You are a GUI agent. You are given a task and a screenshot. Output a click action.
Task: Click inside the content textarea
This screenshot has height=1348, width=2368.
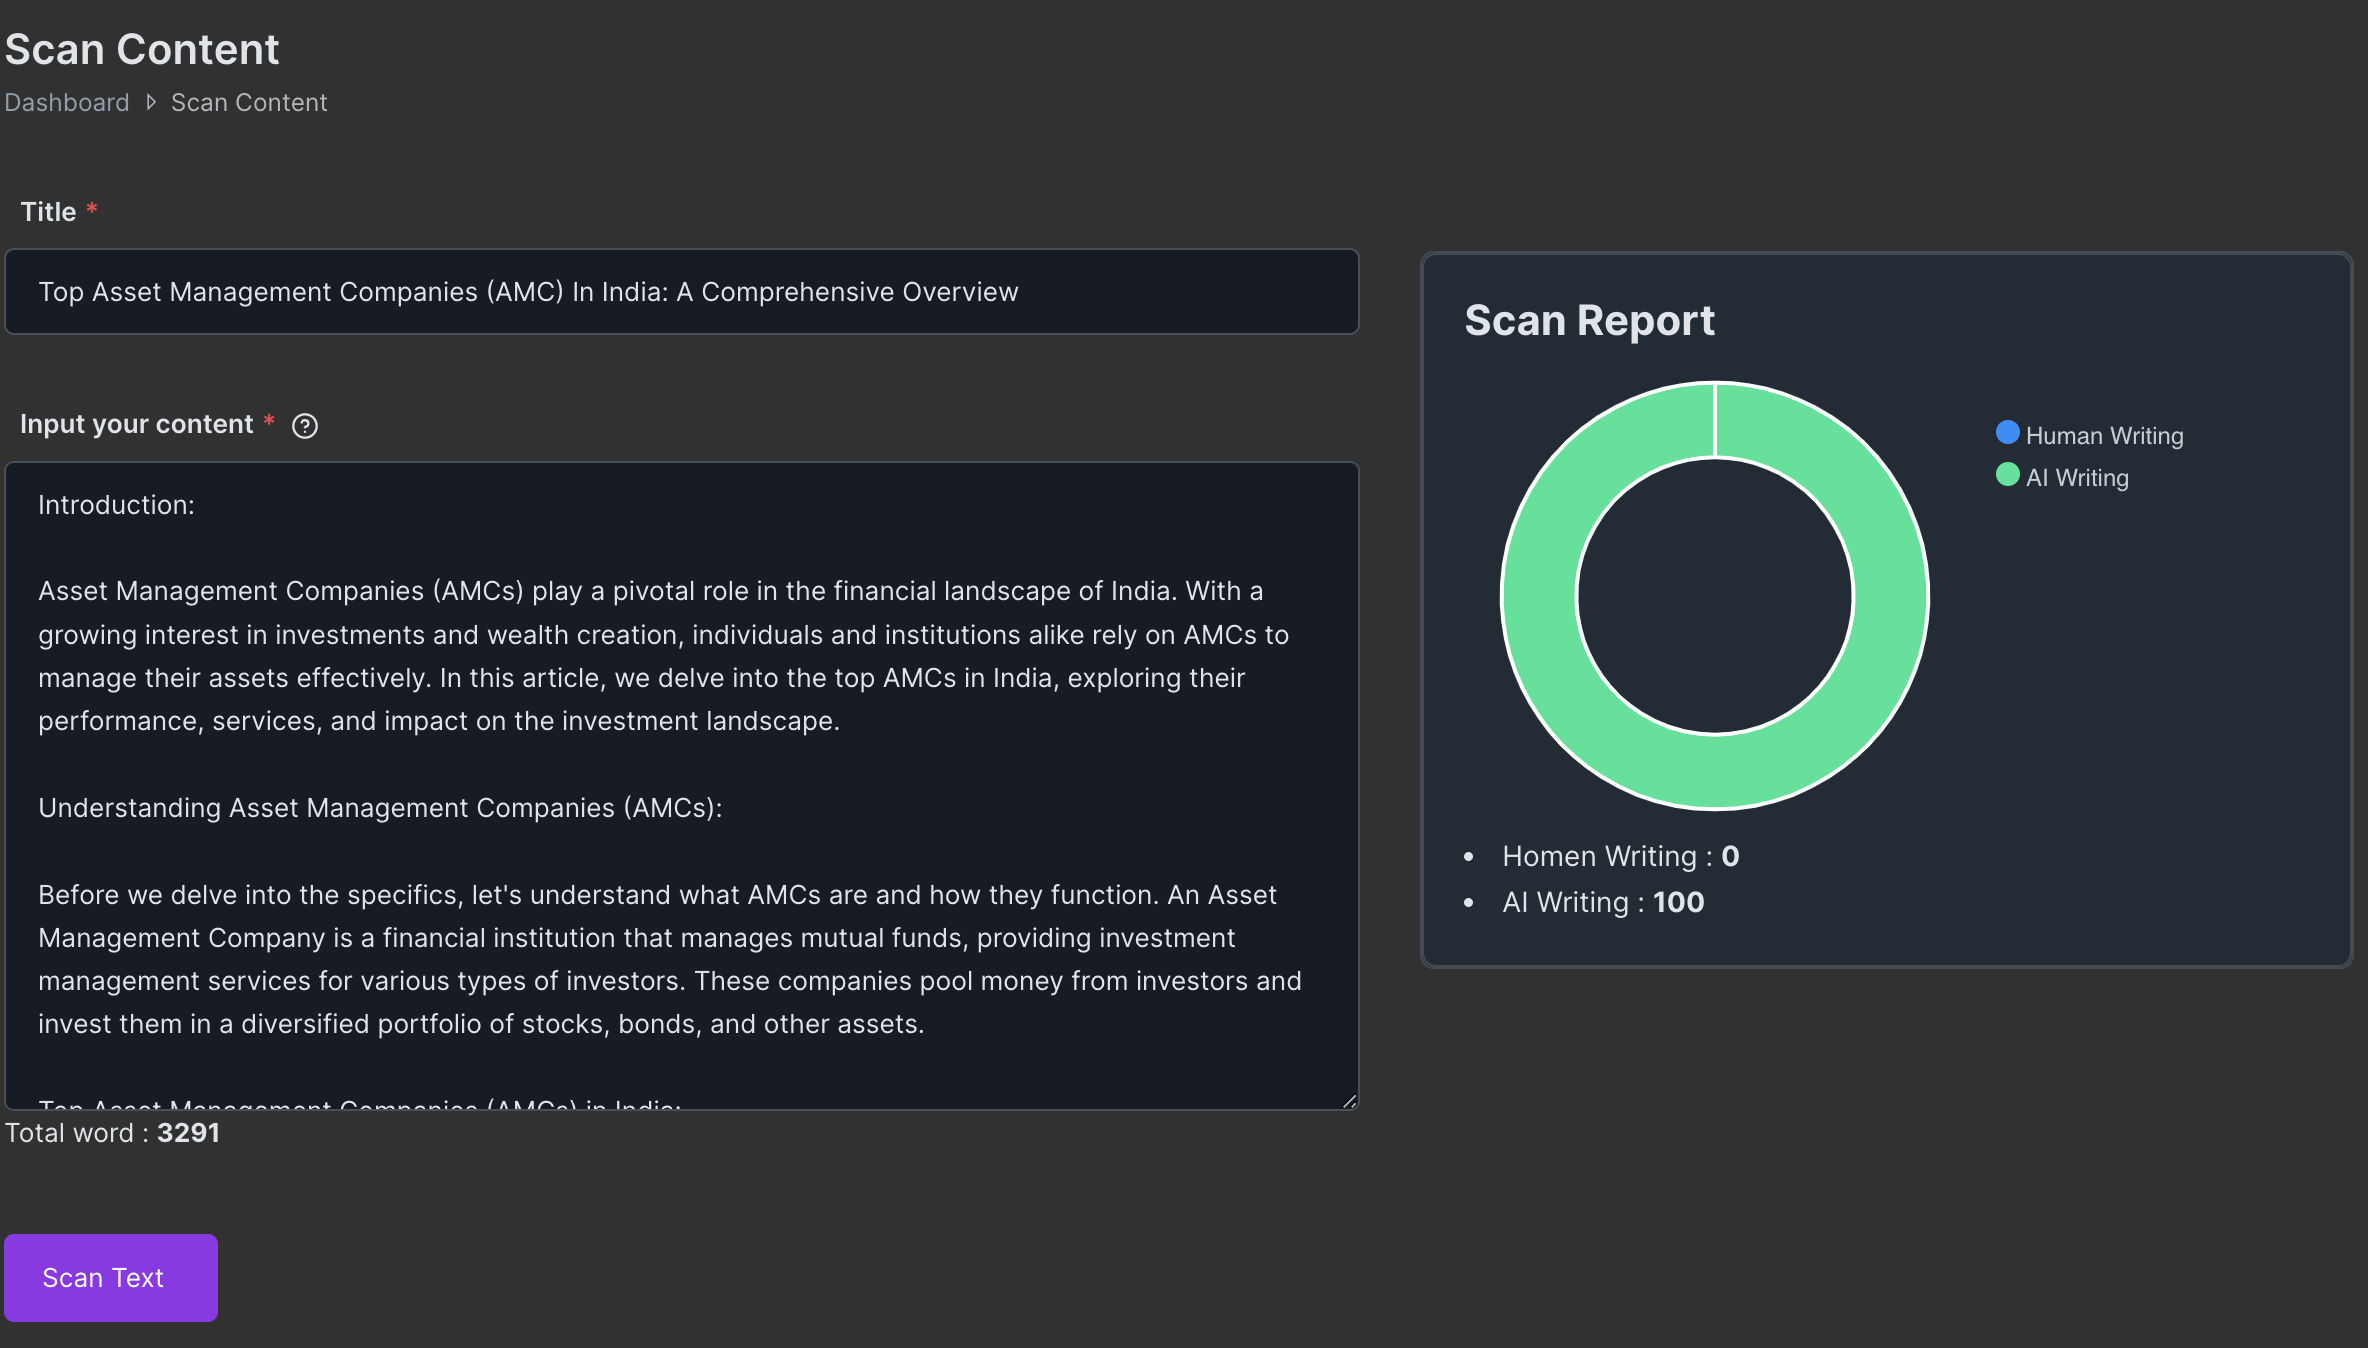(682, 785)
